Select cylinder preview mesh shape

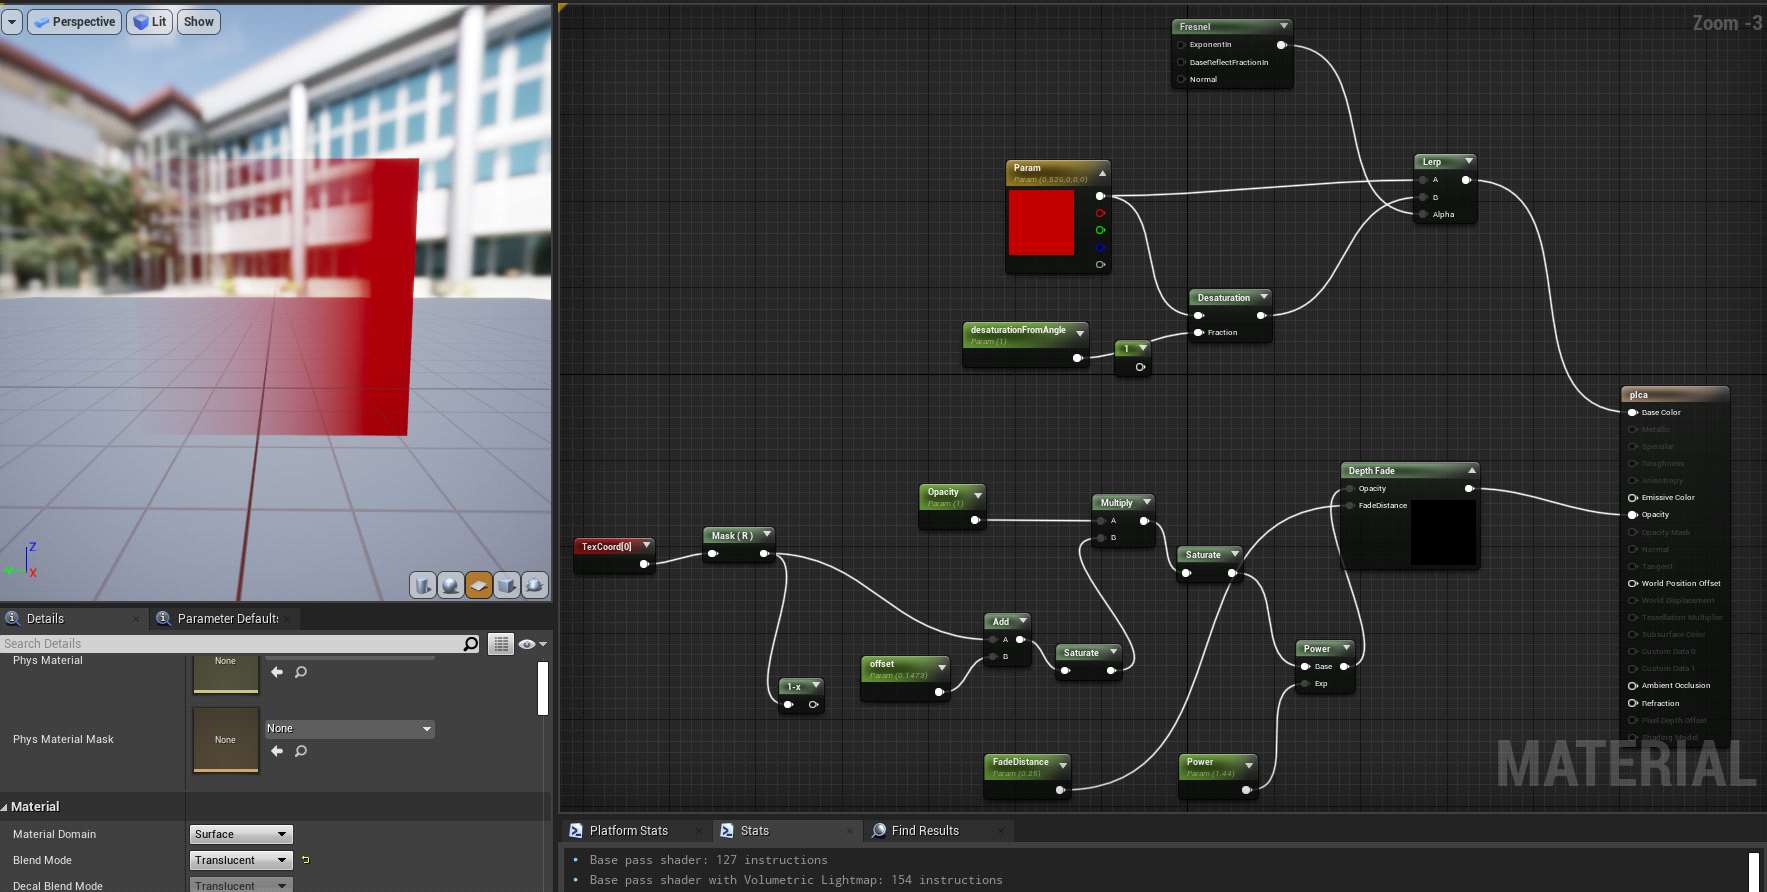423,585
